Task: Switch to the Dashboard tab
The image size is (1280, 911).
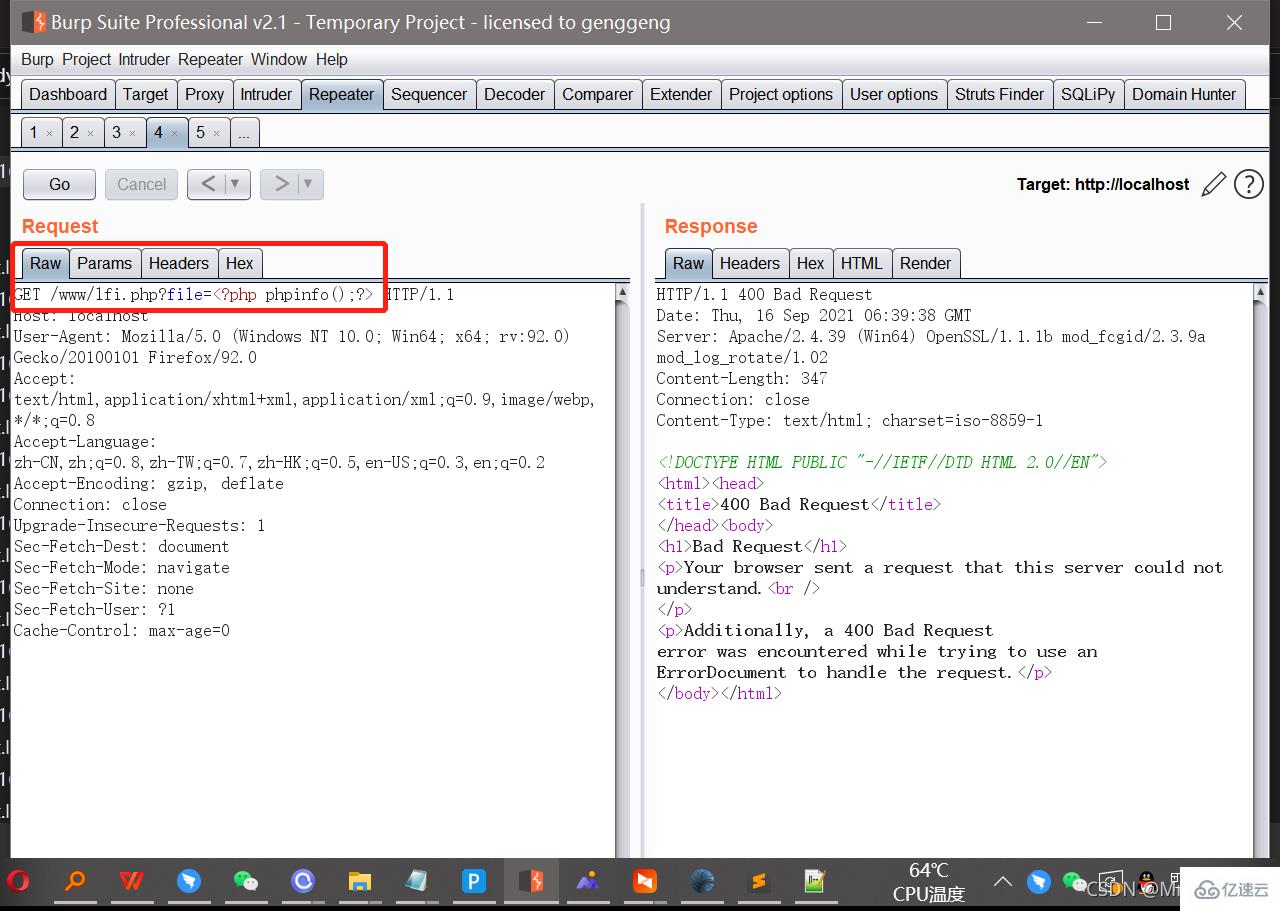Action: click(68, 94)
